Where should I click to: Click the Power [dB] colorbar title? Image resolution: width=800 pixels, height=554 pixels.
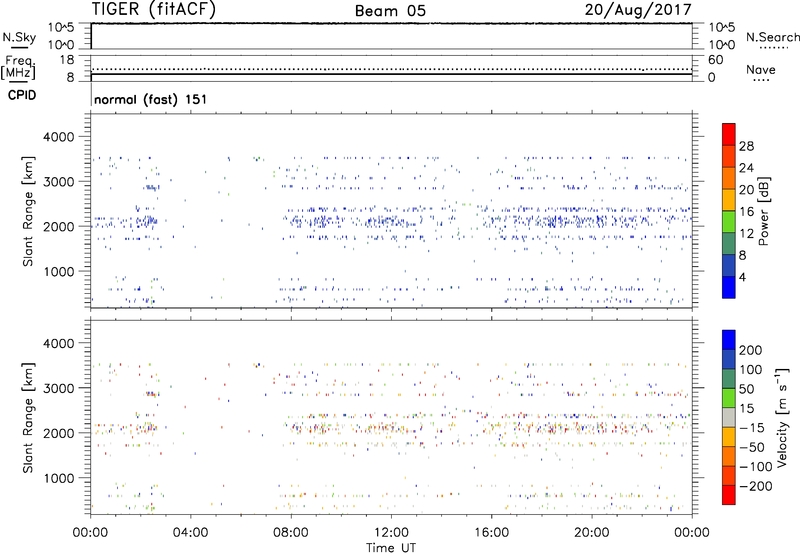[x=763, y=211]
